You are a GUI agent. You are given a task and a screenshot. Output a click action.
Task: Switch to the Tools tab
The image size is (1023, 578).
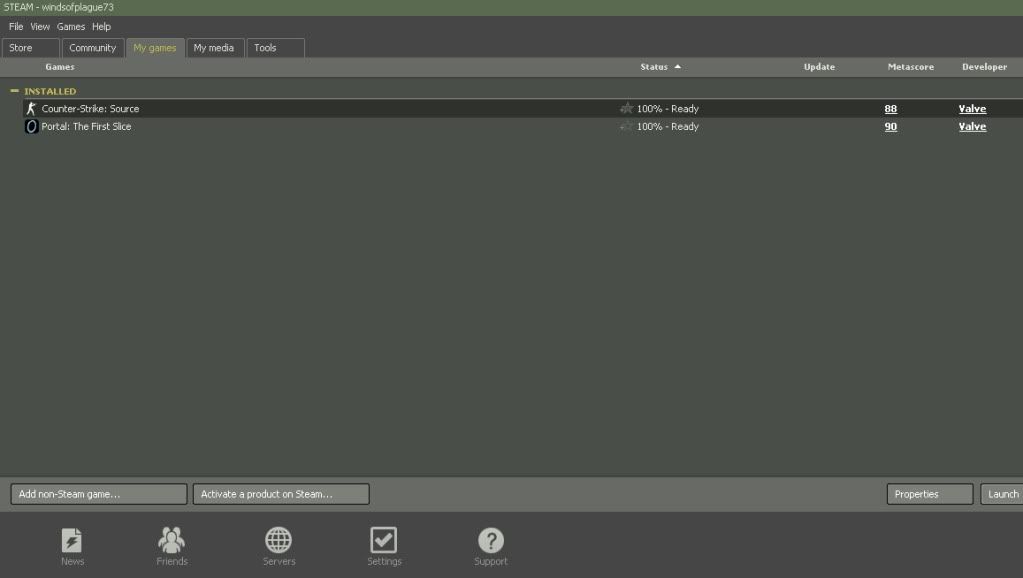click(x=275, y=48)
